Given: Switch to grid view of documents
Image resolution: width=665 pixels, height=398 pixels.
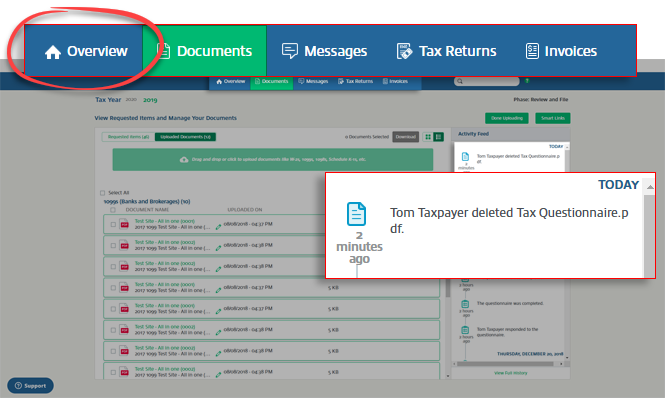Looking at the screenshot, I should coord(428,137).
